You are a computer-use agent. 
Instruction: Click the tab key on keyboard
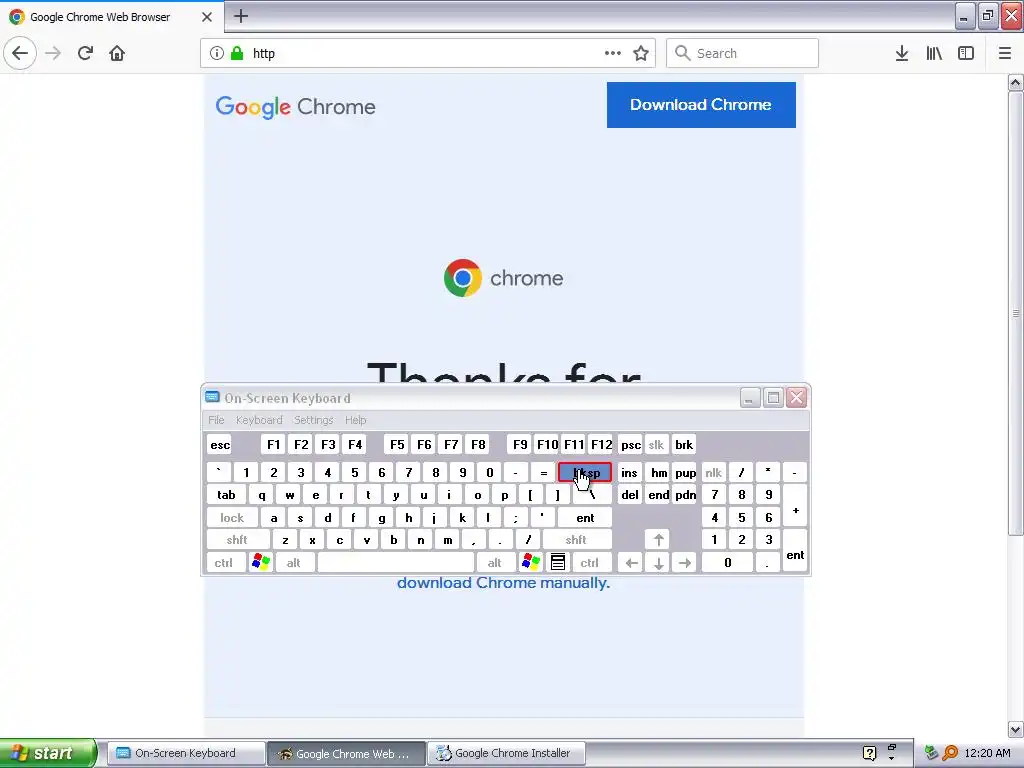pos(227,495)
